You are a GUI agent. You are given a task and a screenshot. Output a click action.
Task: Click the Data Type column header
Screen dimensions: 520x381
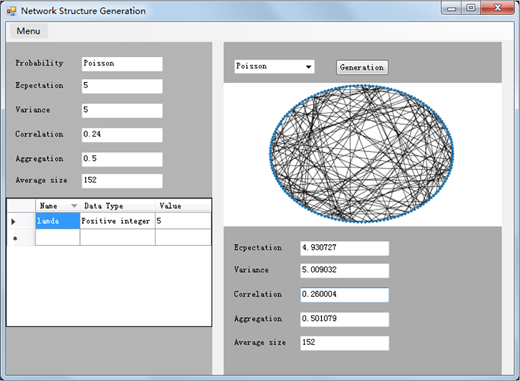click(117, 206)
